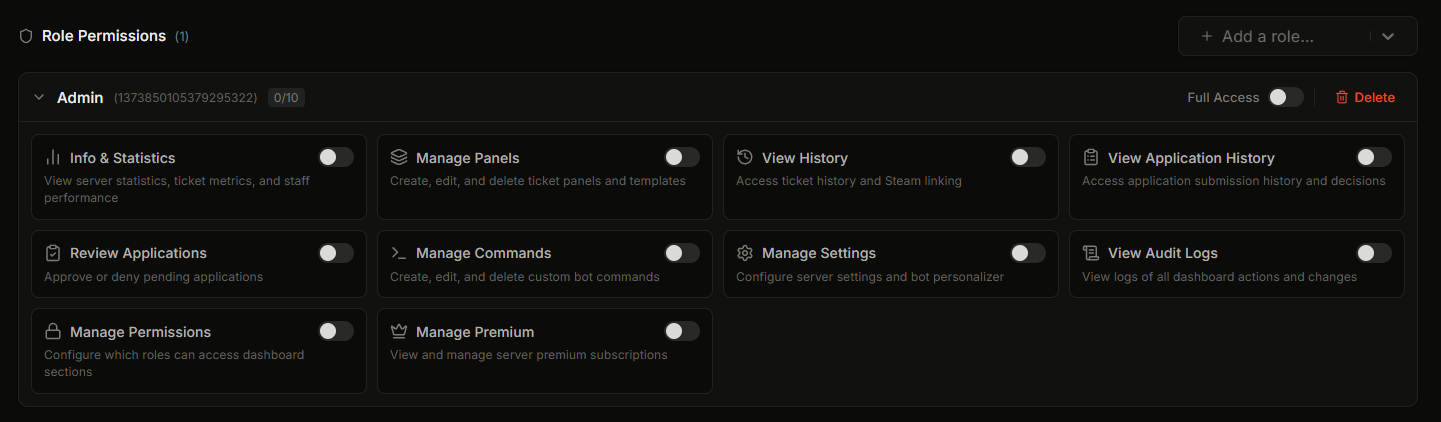Click 'View logs of all dashboard actions' description
This screenshot has height=422, width=1441.
coord(1219,277)
